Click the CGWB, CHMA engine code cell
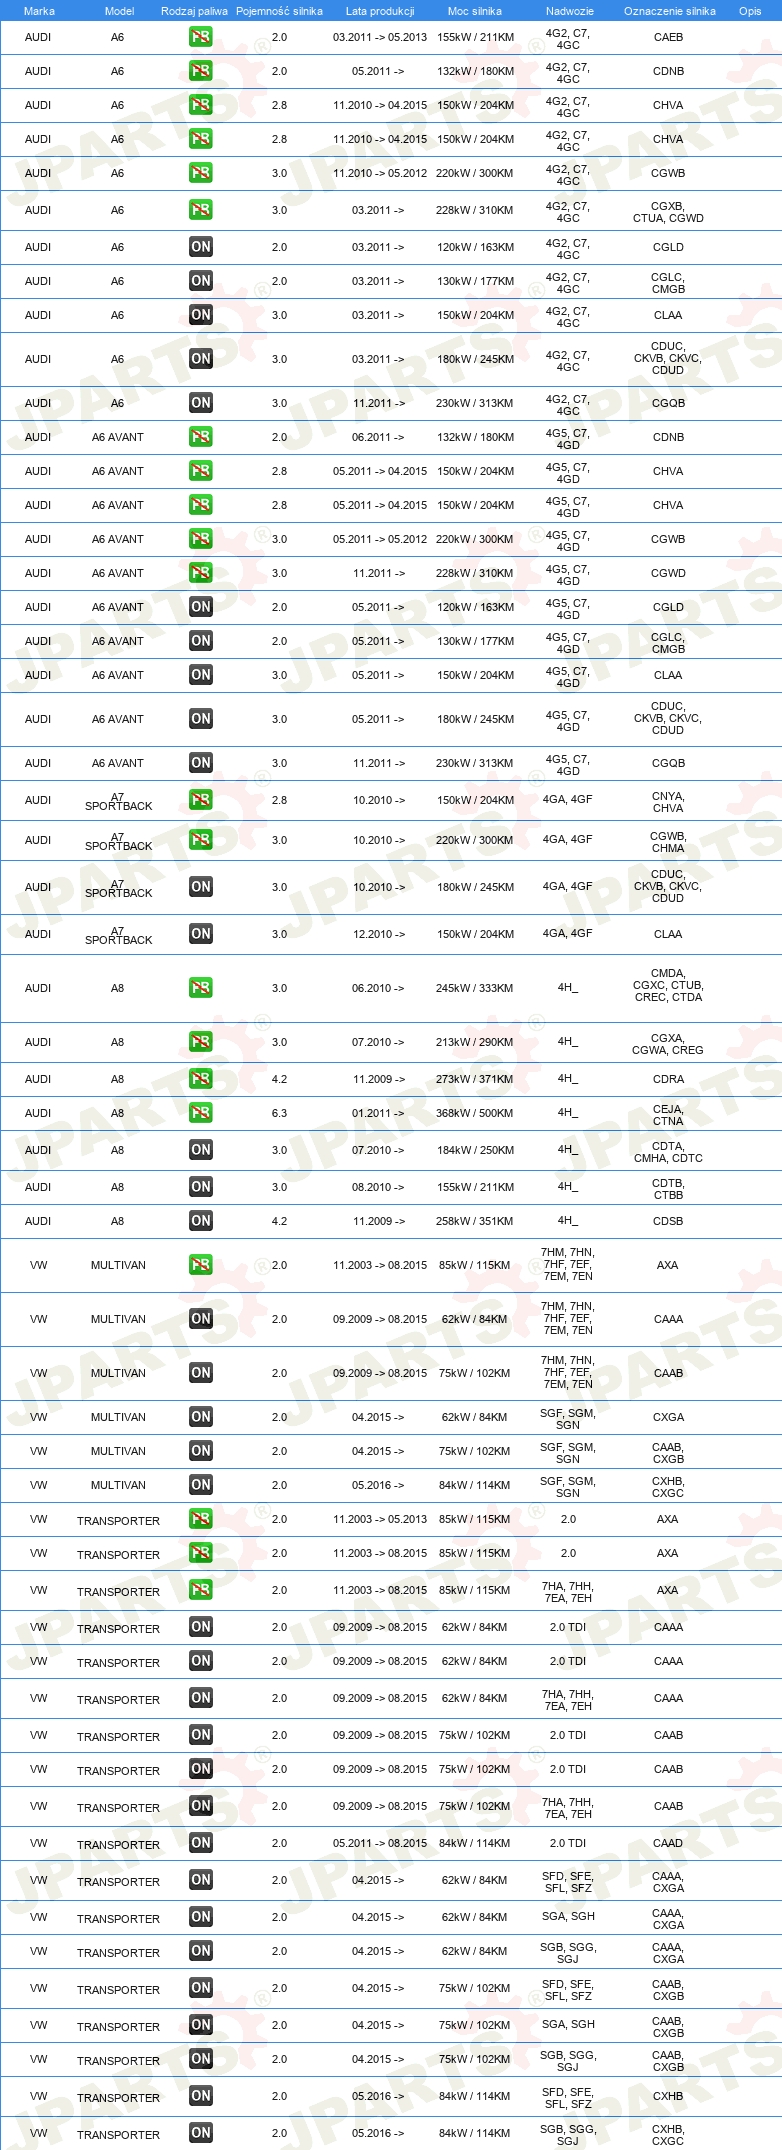Image resolution: width=782 pixels, height=2150 pixels. (668, 842)
